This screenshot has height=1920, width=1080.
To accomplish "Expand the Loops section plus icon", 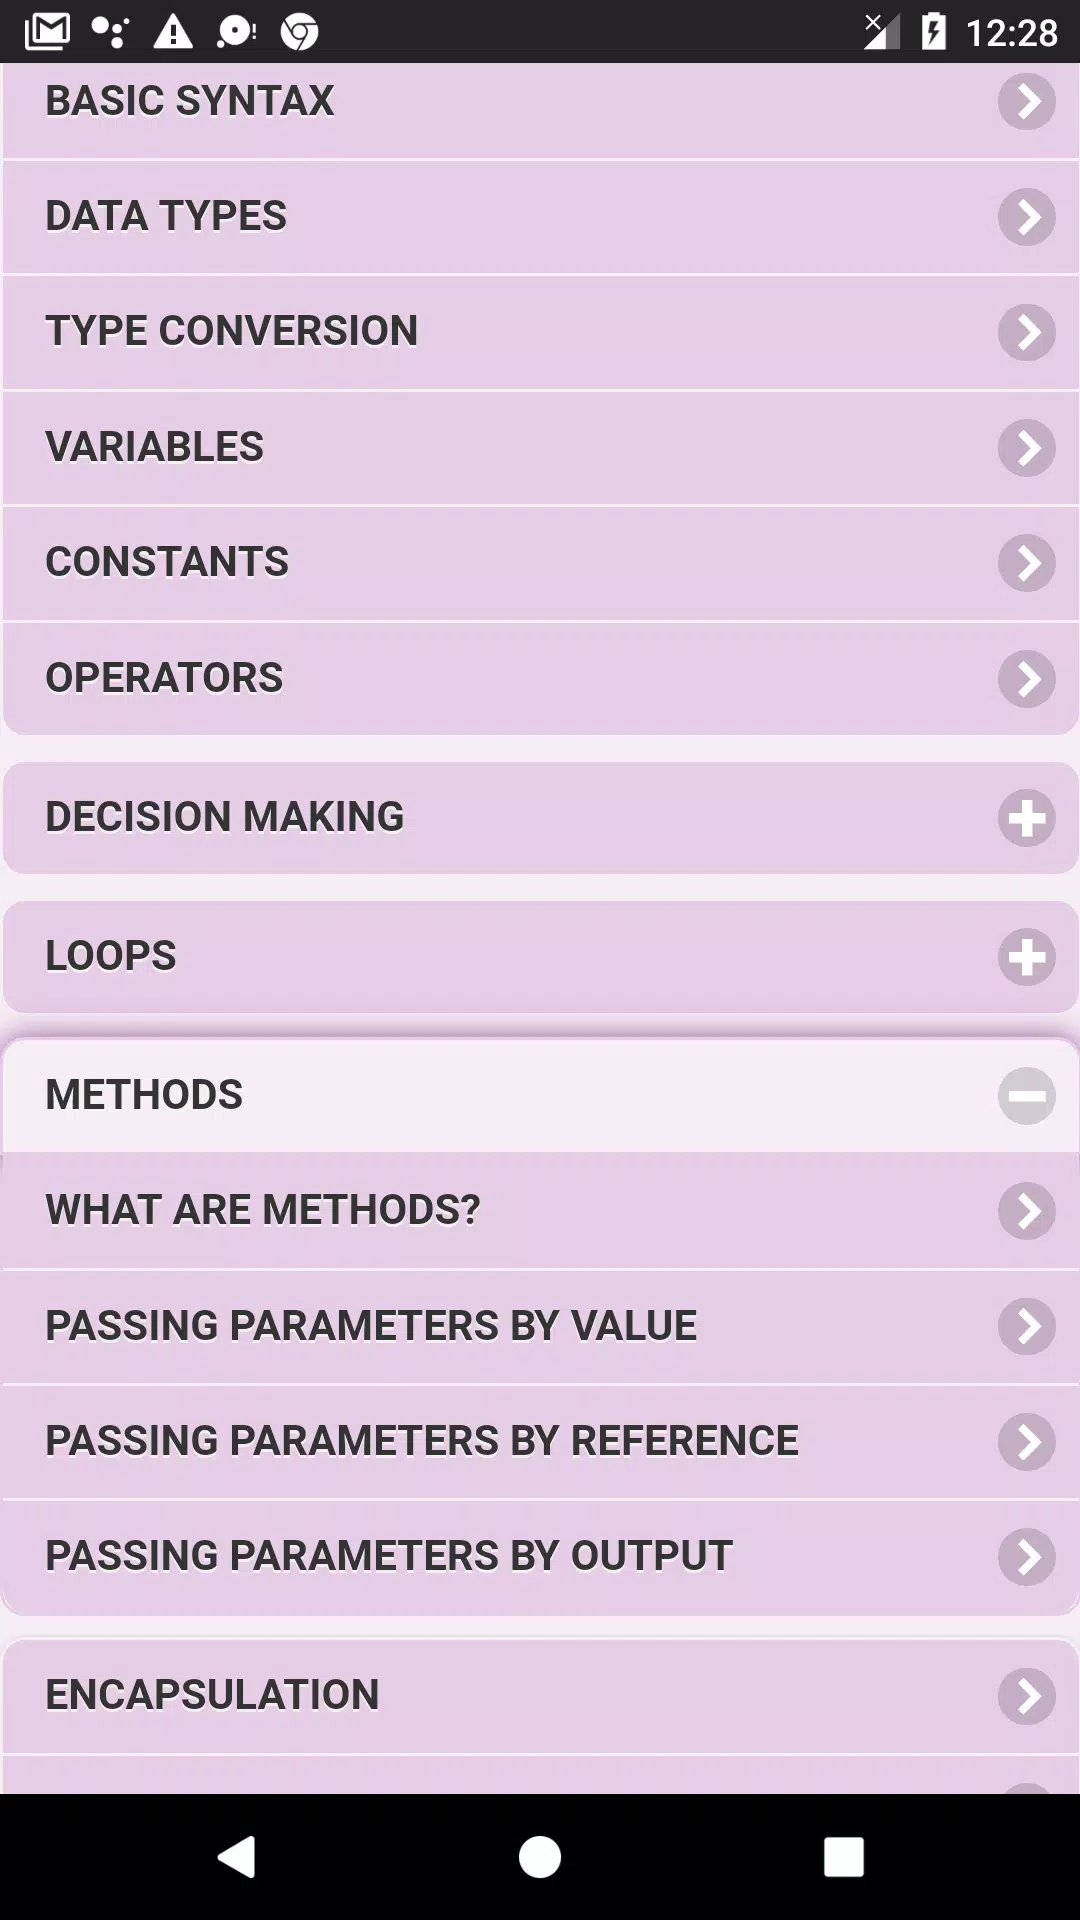I will [x=1026, y=958].
